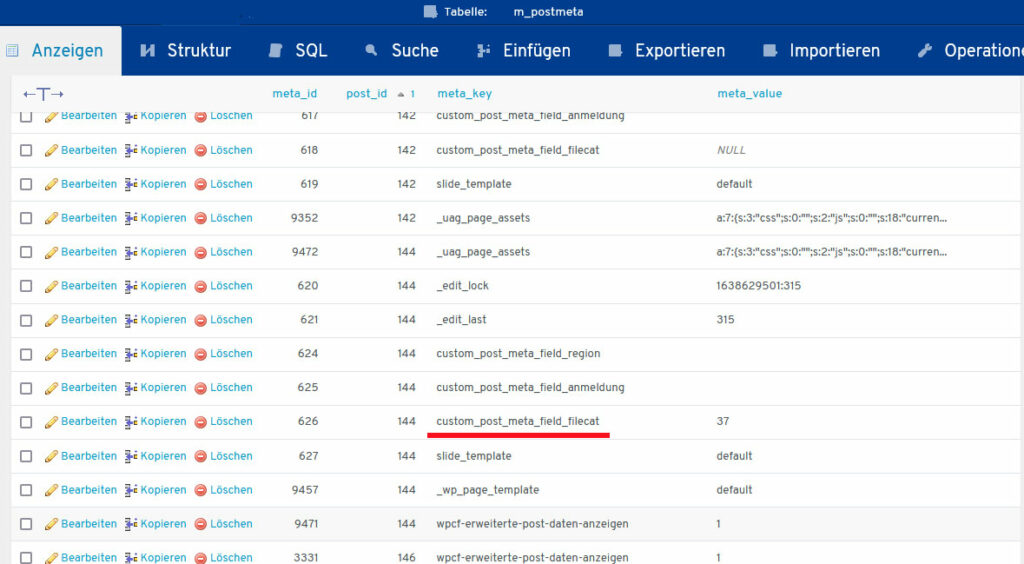Select checkbox for row meta_id 620
The width and height of the screenshot is (1024, 564).
(26, 286)
